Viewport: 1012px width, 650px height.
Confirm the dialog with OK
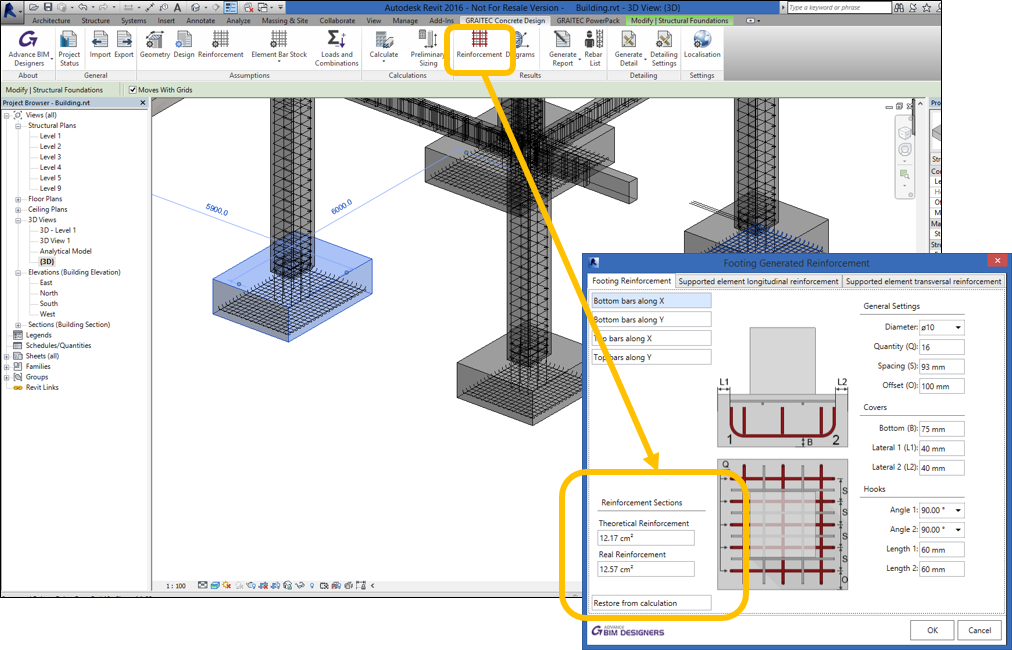pyautogui.click(x=931, y=630)
